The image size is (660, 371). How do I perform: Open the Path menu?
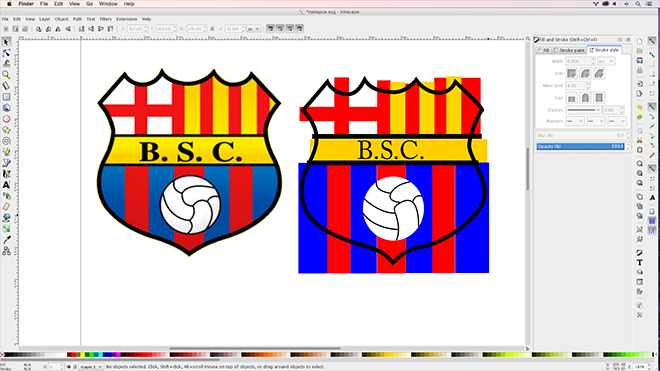click(x=77, y=19)
